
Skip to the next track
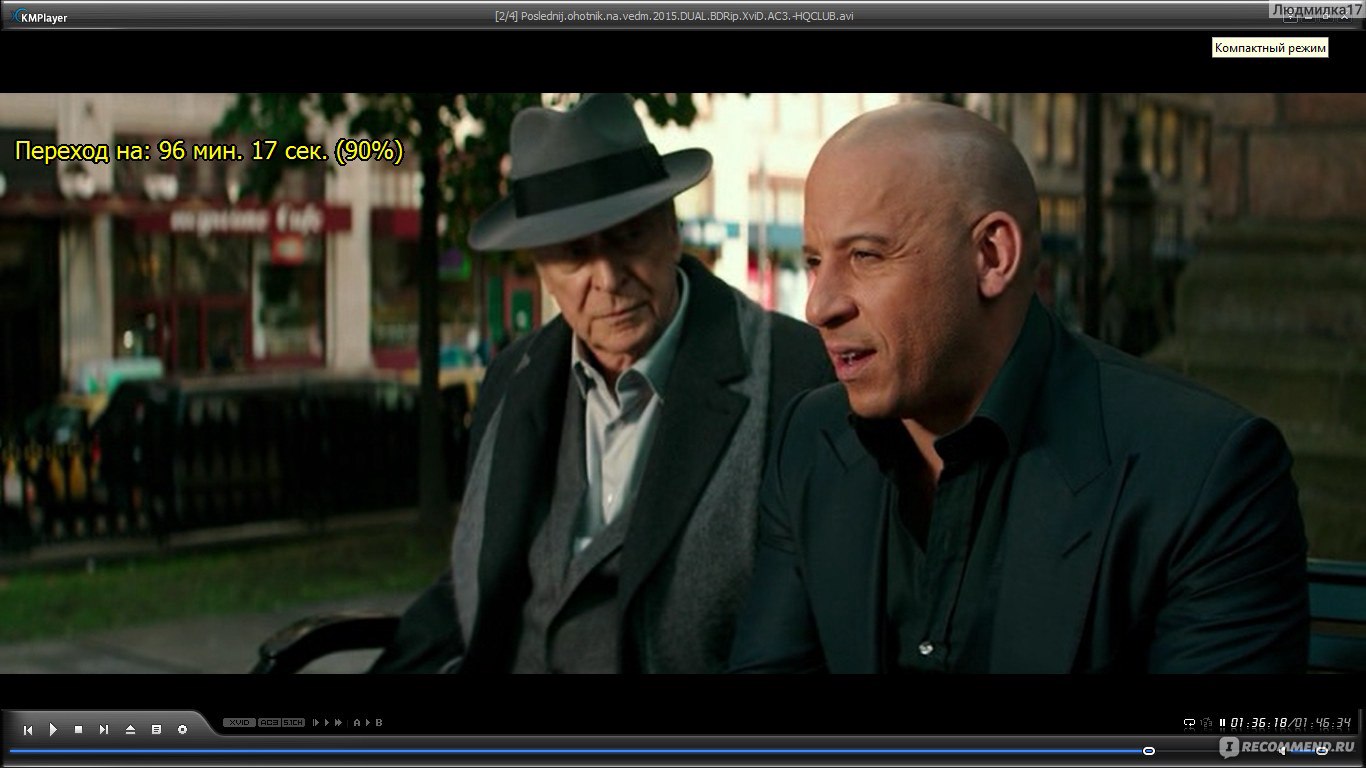coord(104,730)
